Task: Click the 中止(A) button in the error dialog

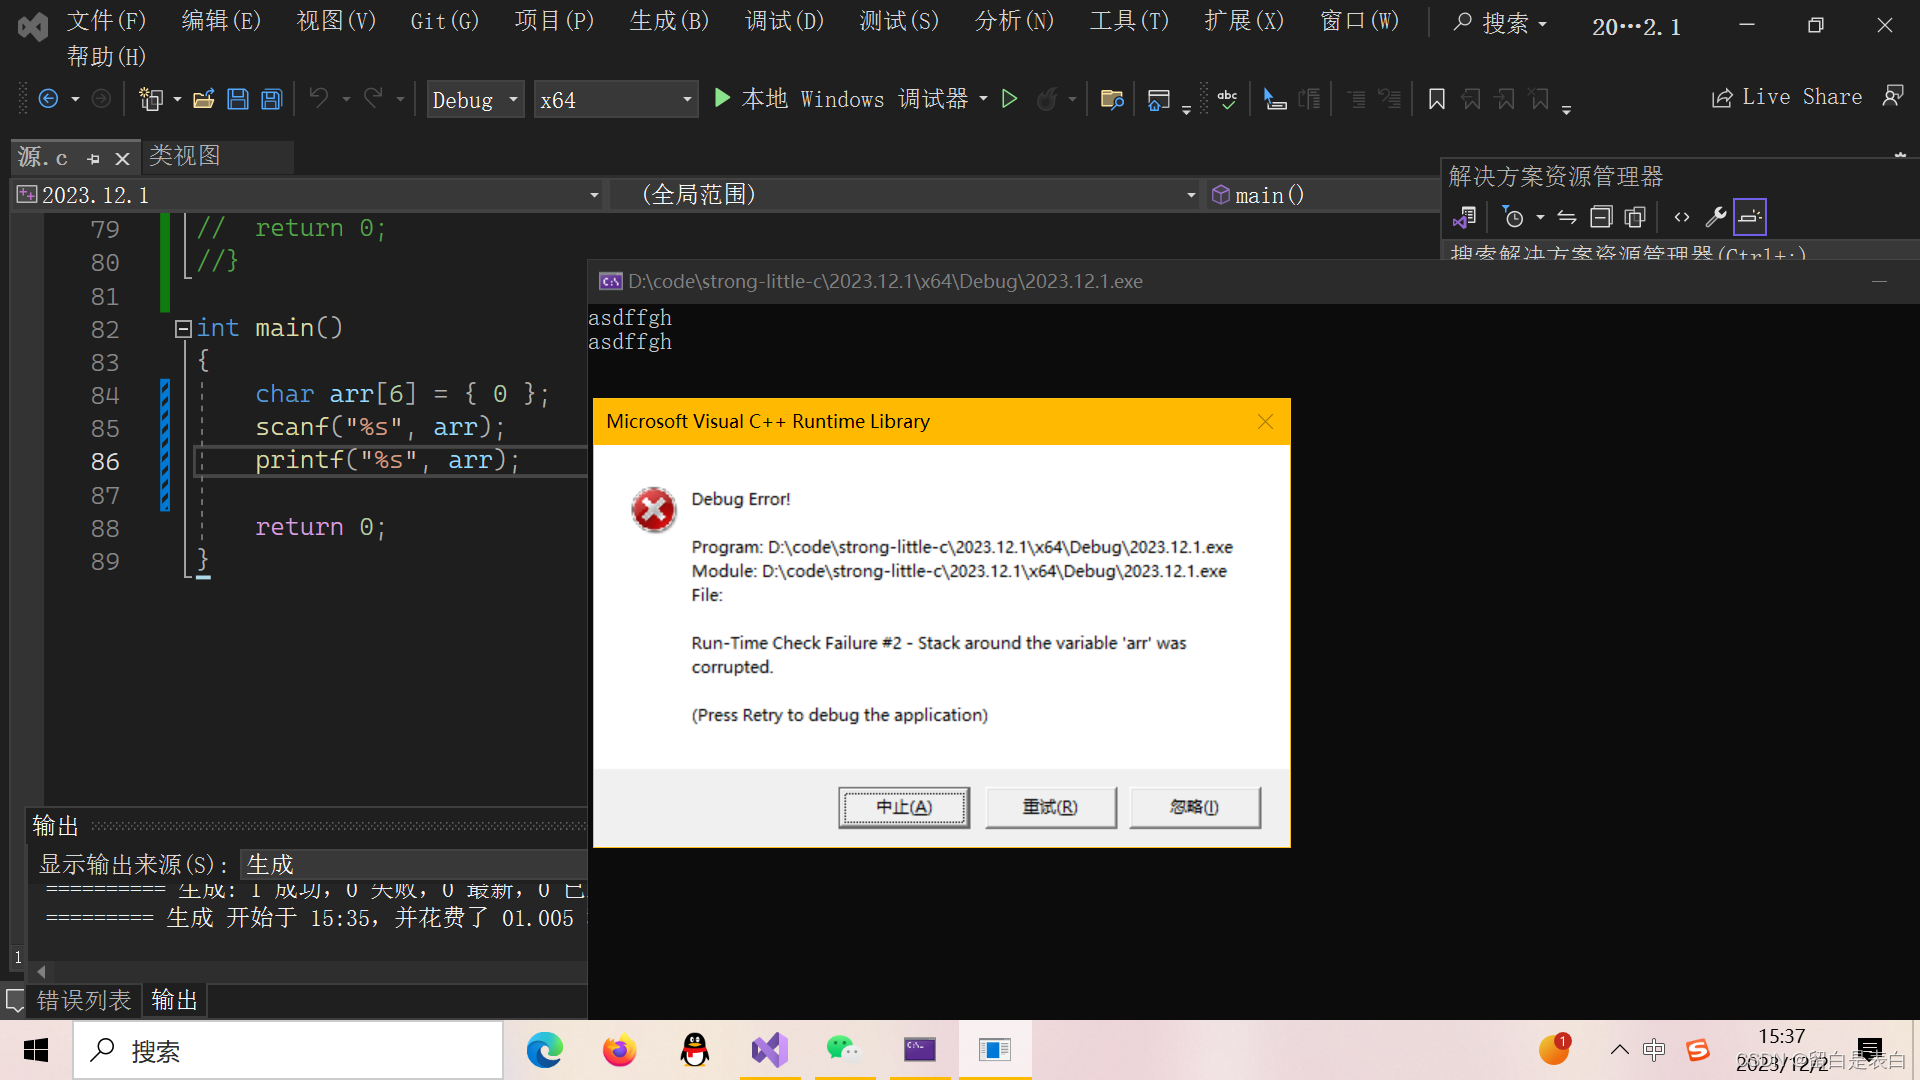Action: pos(904,807)
